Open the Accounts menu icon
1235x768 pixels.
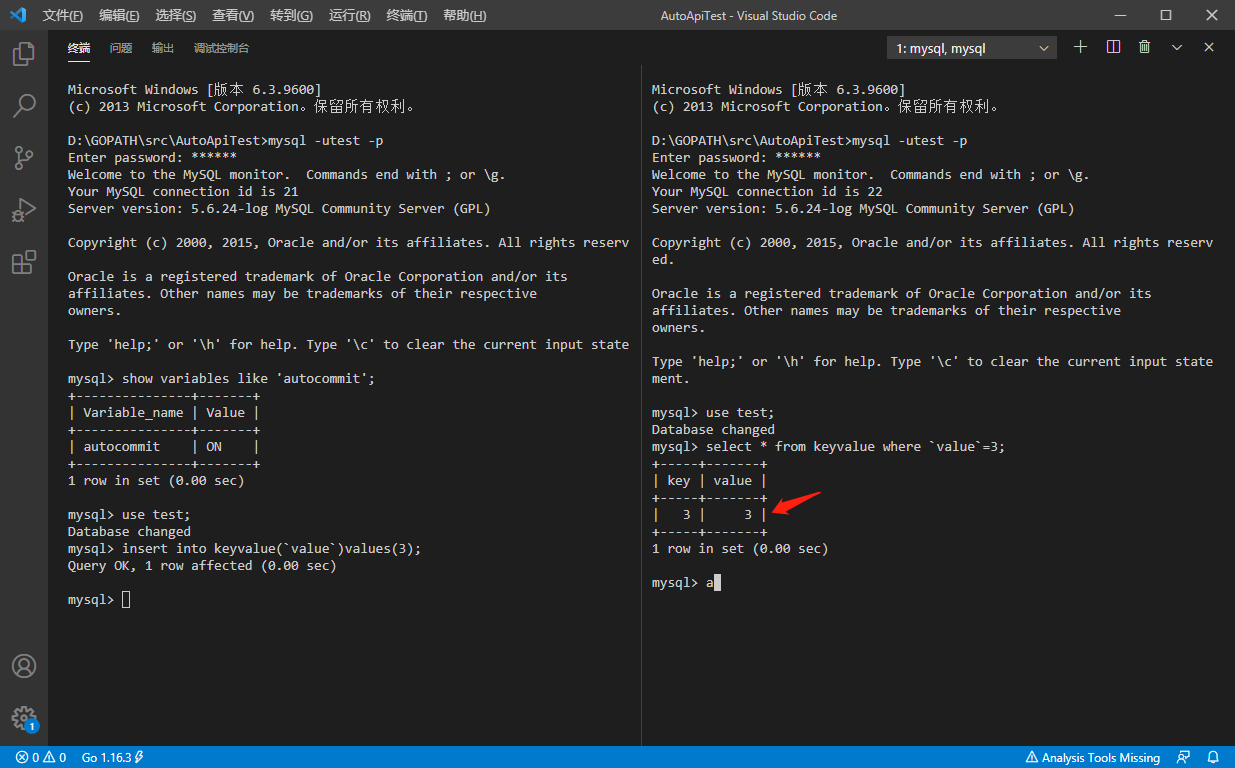point(24,666)
